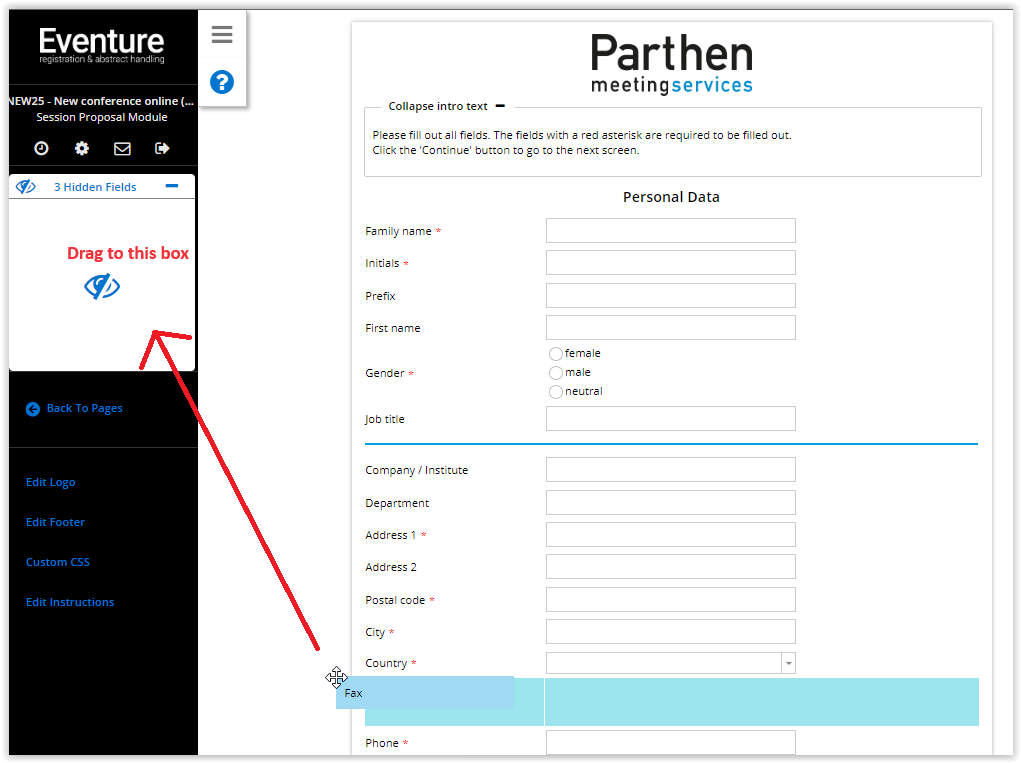This screenshot has height=763, width=1021.
Task: Open settings gear icon in sidebar
Action: point(82,148)
